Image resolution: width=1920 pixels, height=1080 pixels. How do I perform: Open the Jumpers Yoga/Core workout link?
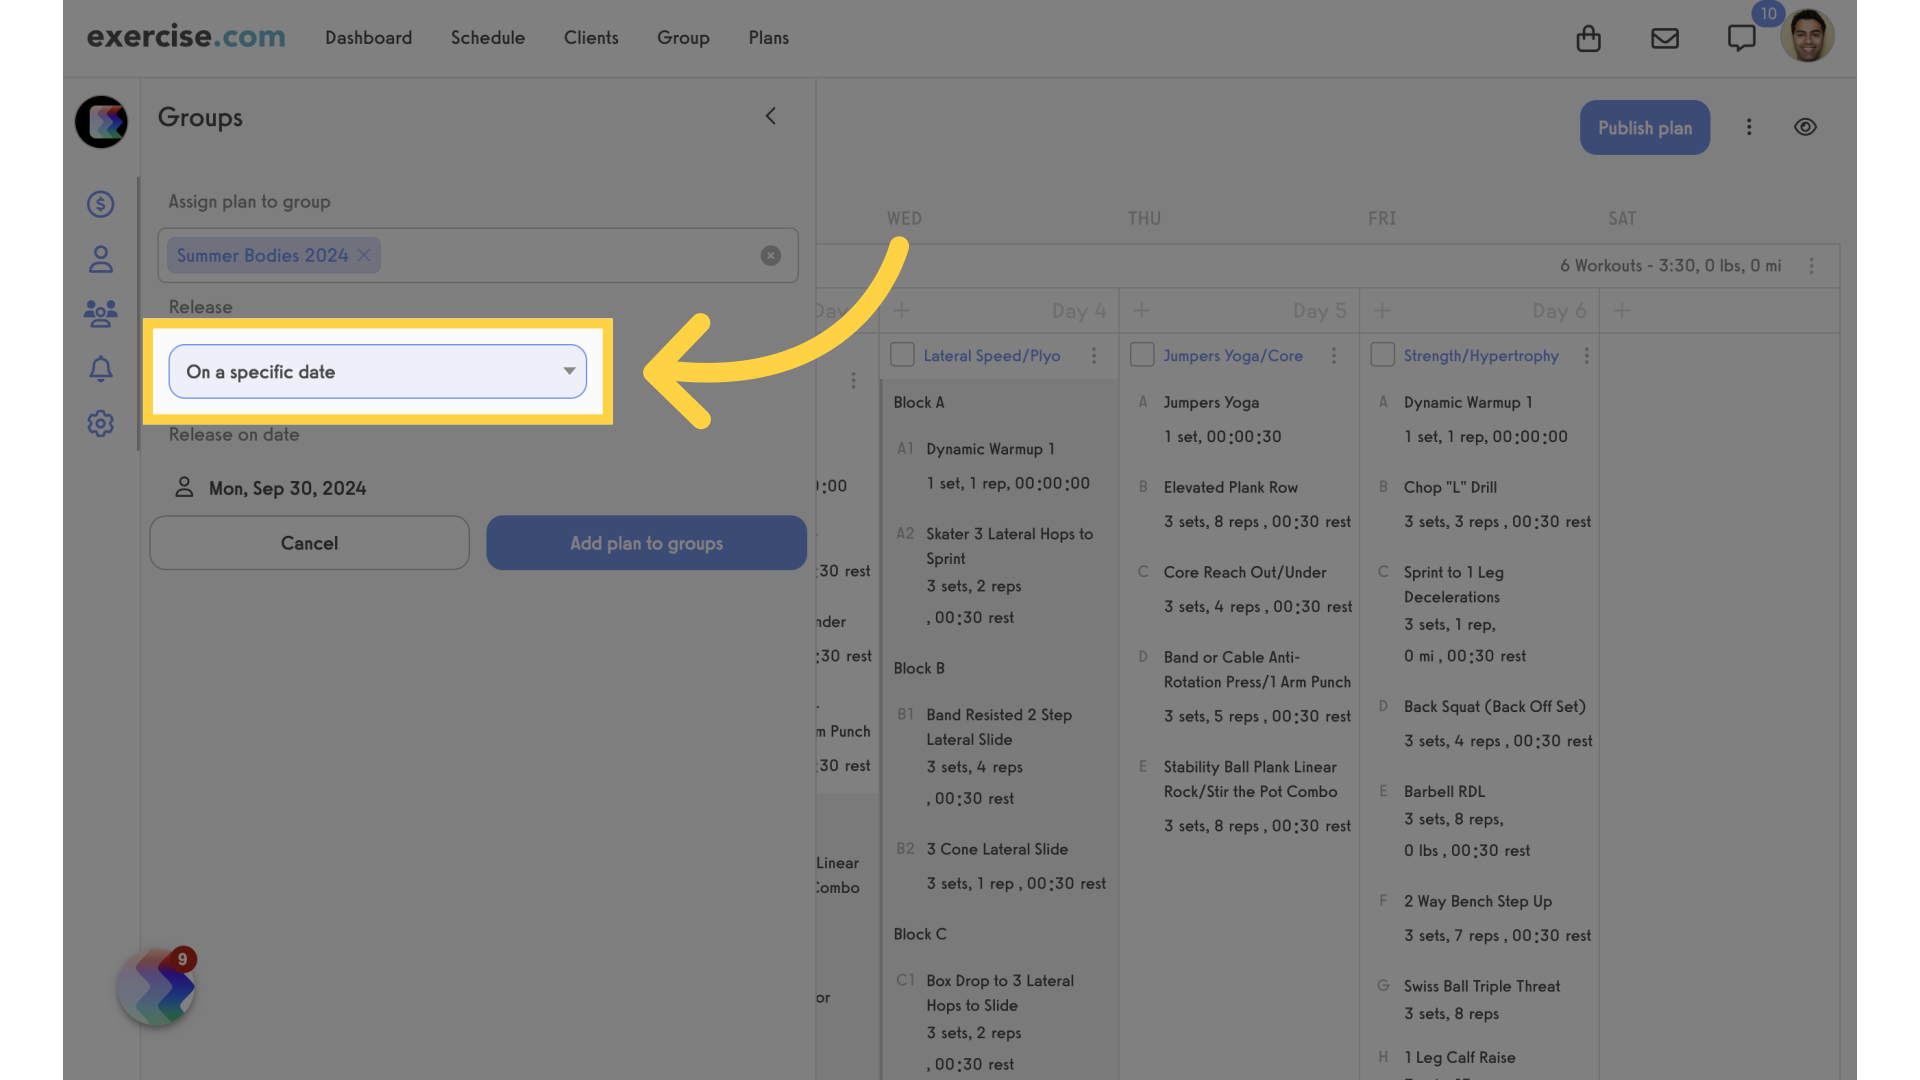1232,356
